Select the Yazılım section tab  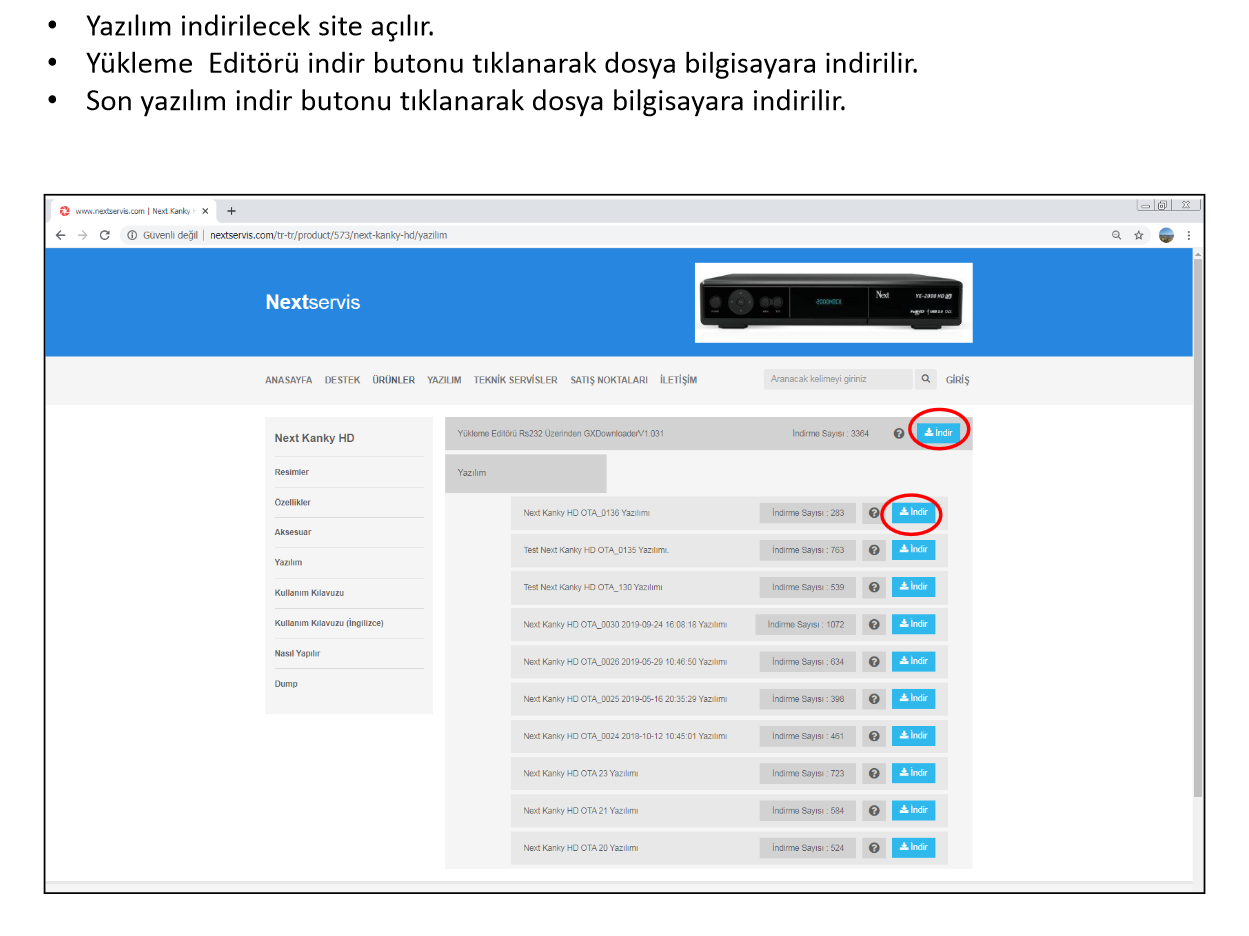(526, 473)
